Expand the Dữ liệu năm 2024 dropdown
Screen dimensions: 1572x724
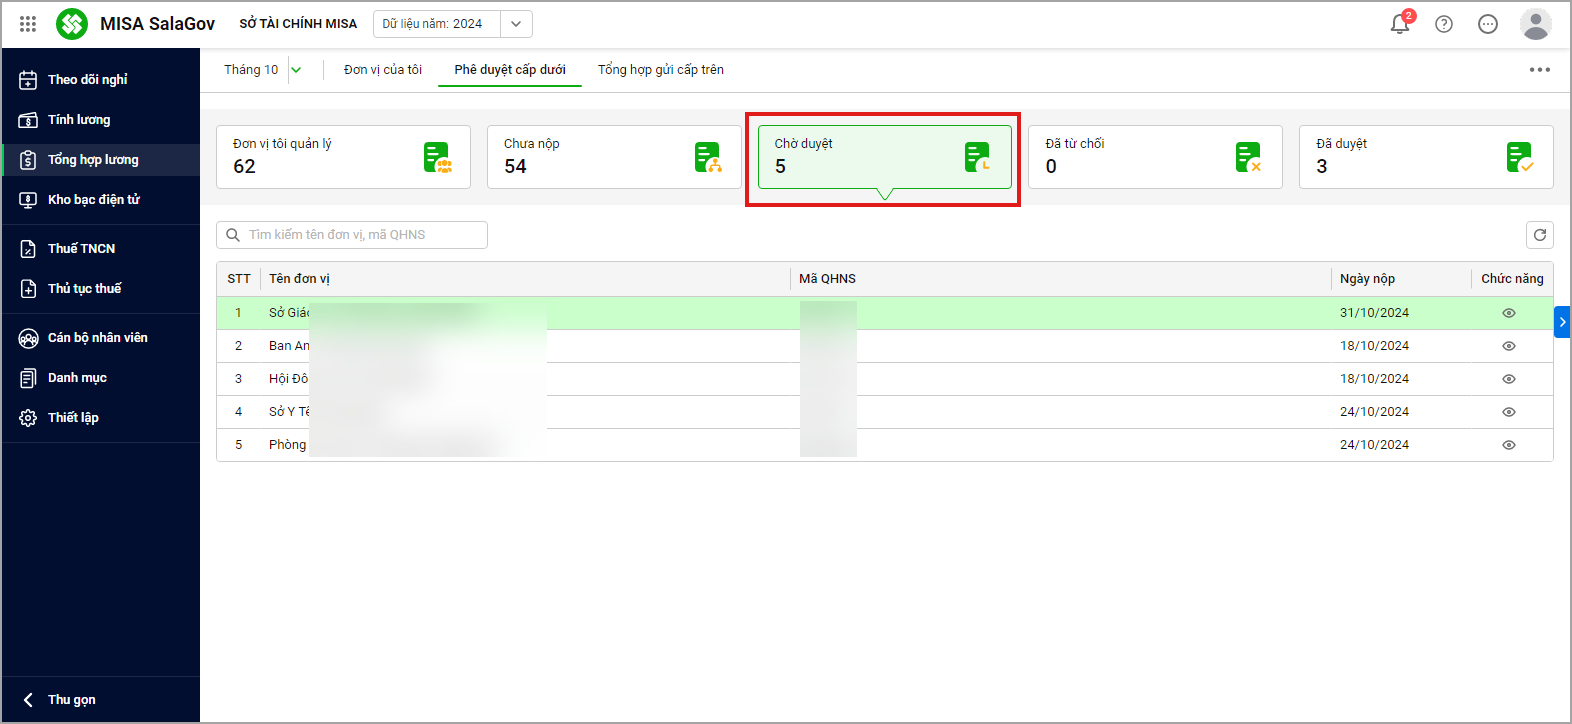click(516, 24)
